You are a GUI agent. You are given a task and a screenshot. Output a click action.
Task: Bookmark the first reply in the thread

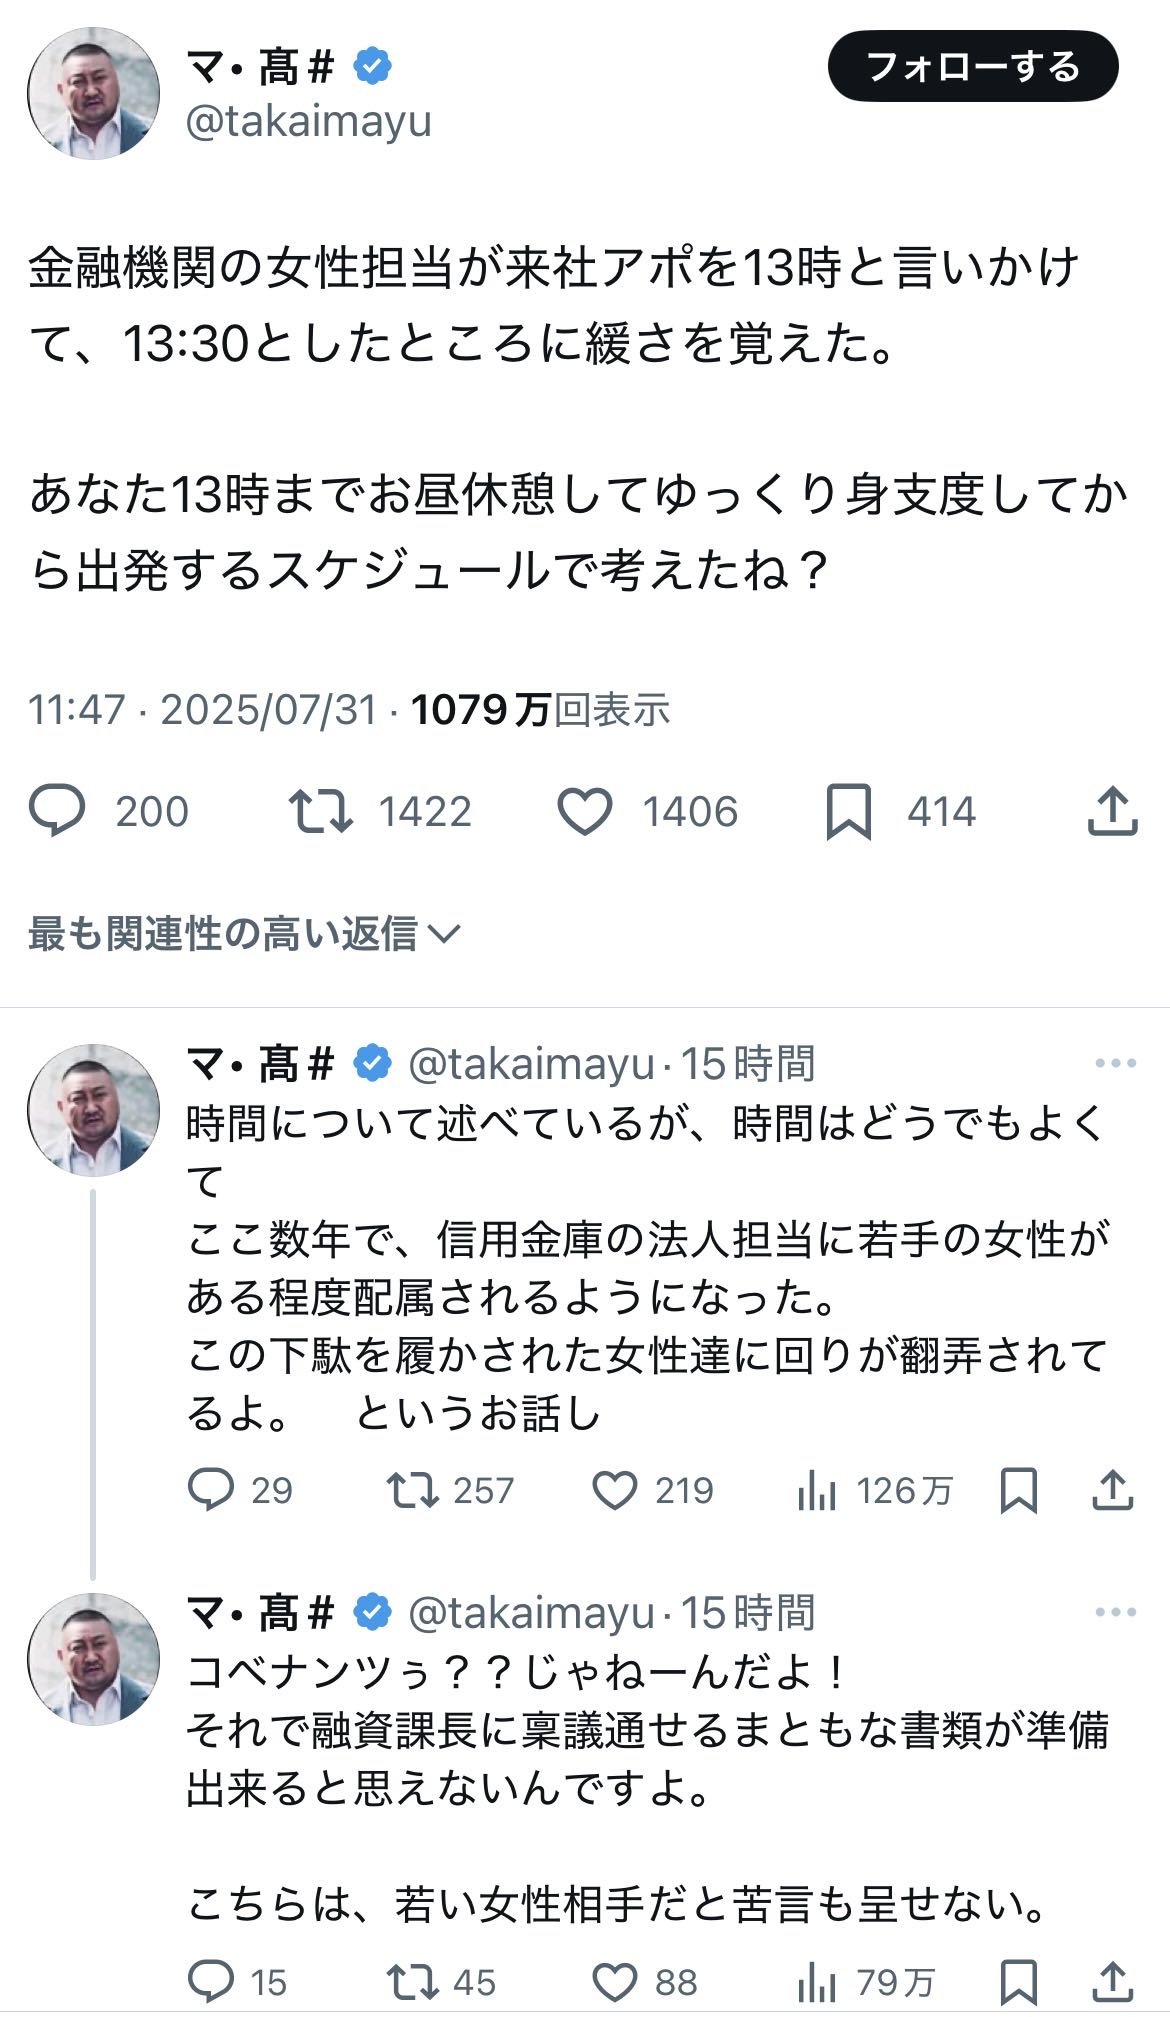coord(1018,1490)
